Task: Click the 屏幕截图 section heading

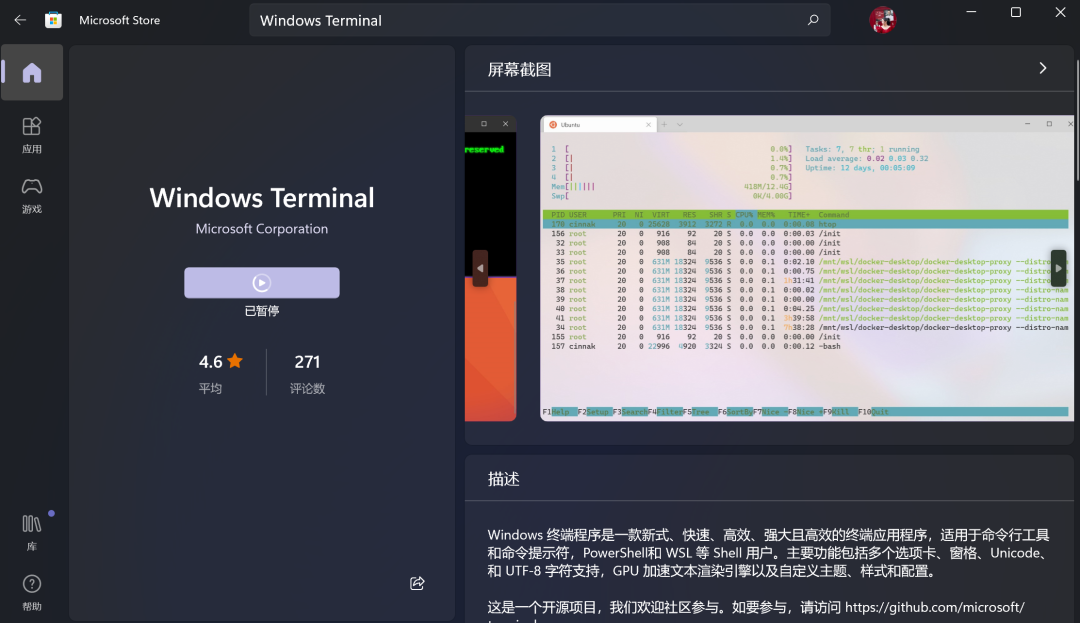Action: point(519,70)
